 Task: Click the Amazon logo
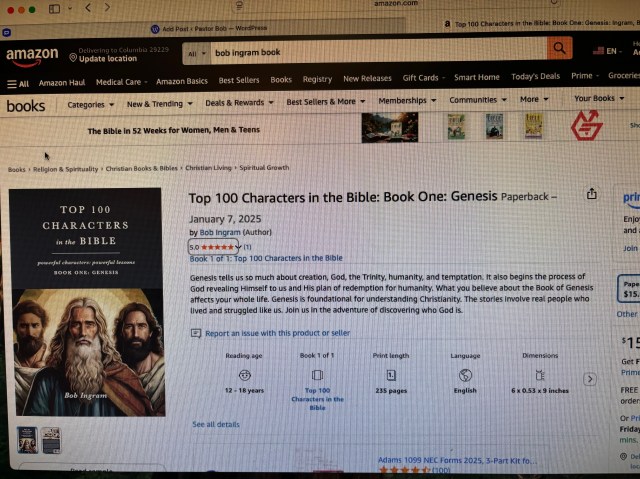tap(32, 56)
